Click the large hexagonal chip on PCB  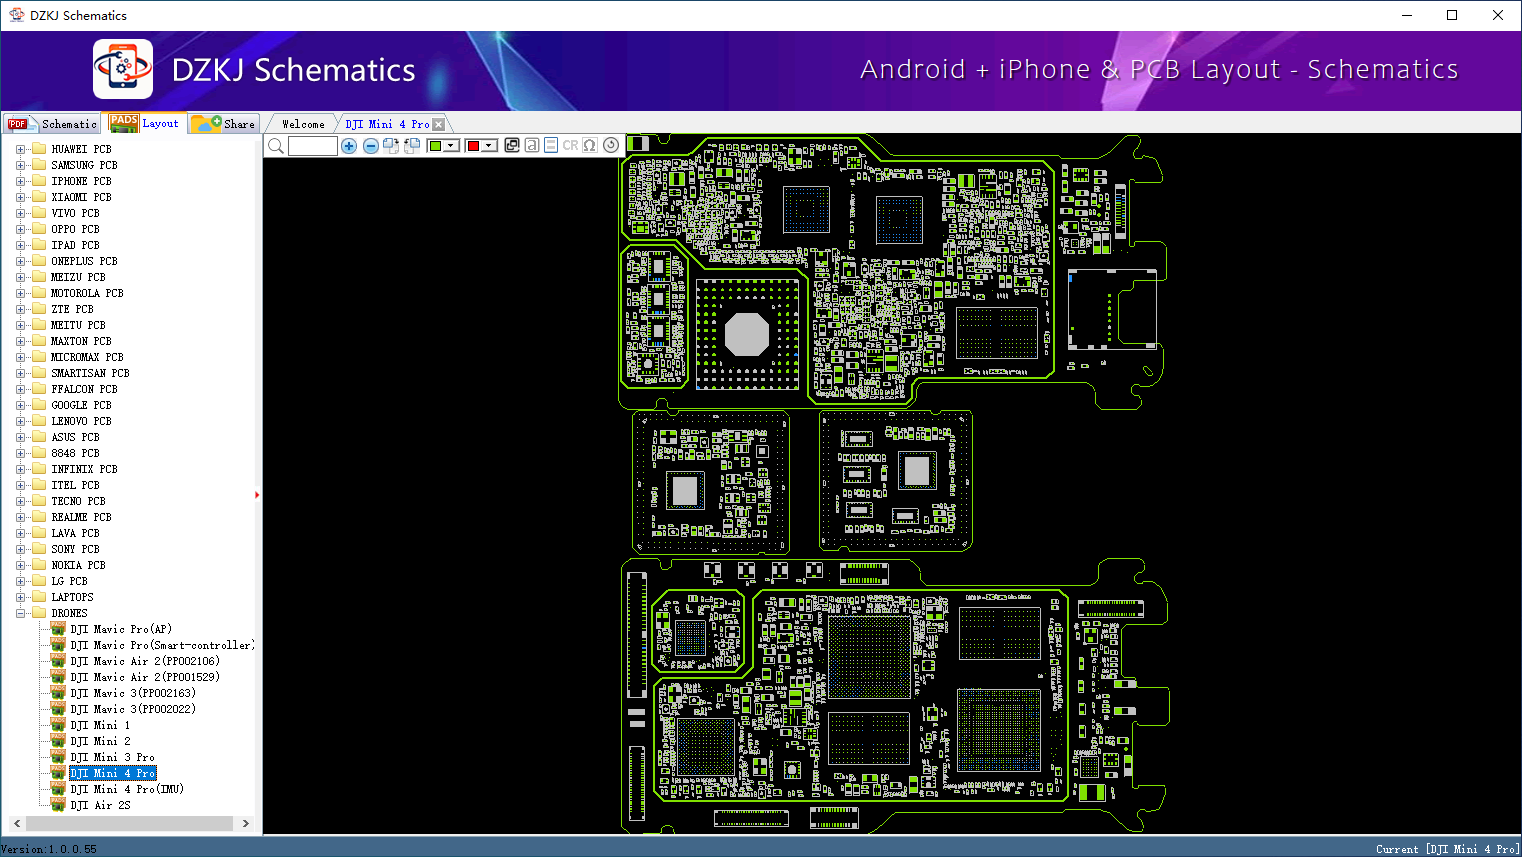(x=747, y=335)
